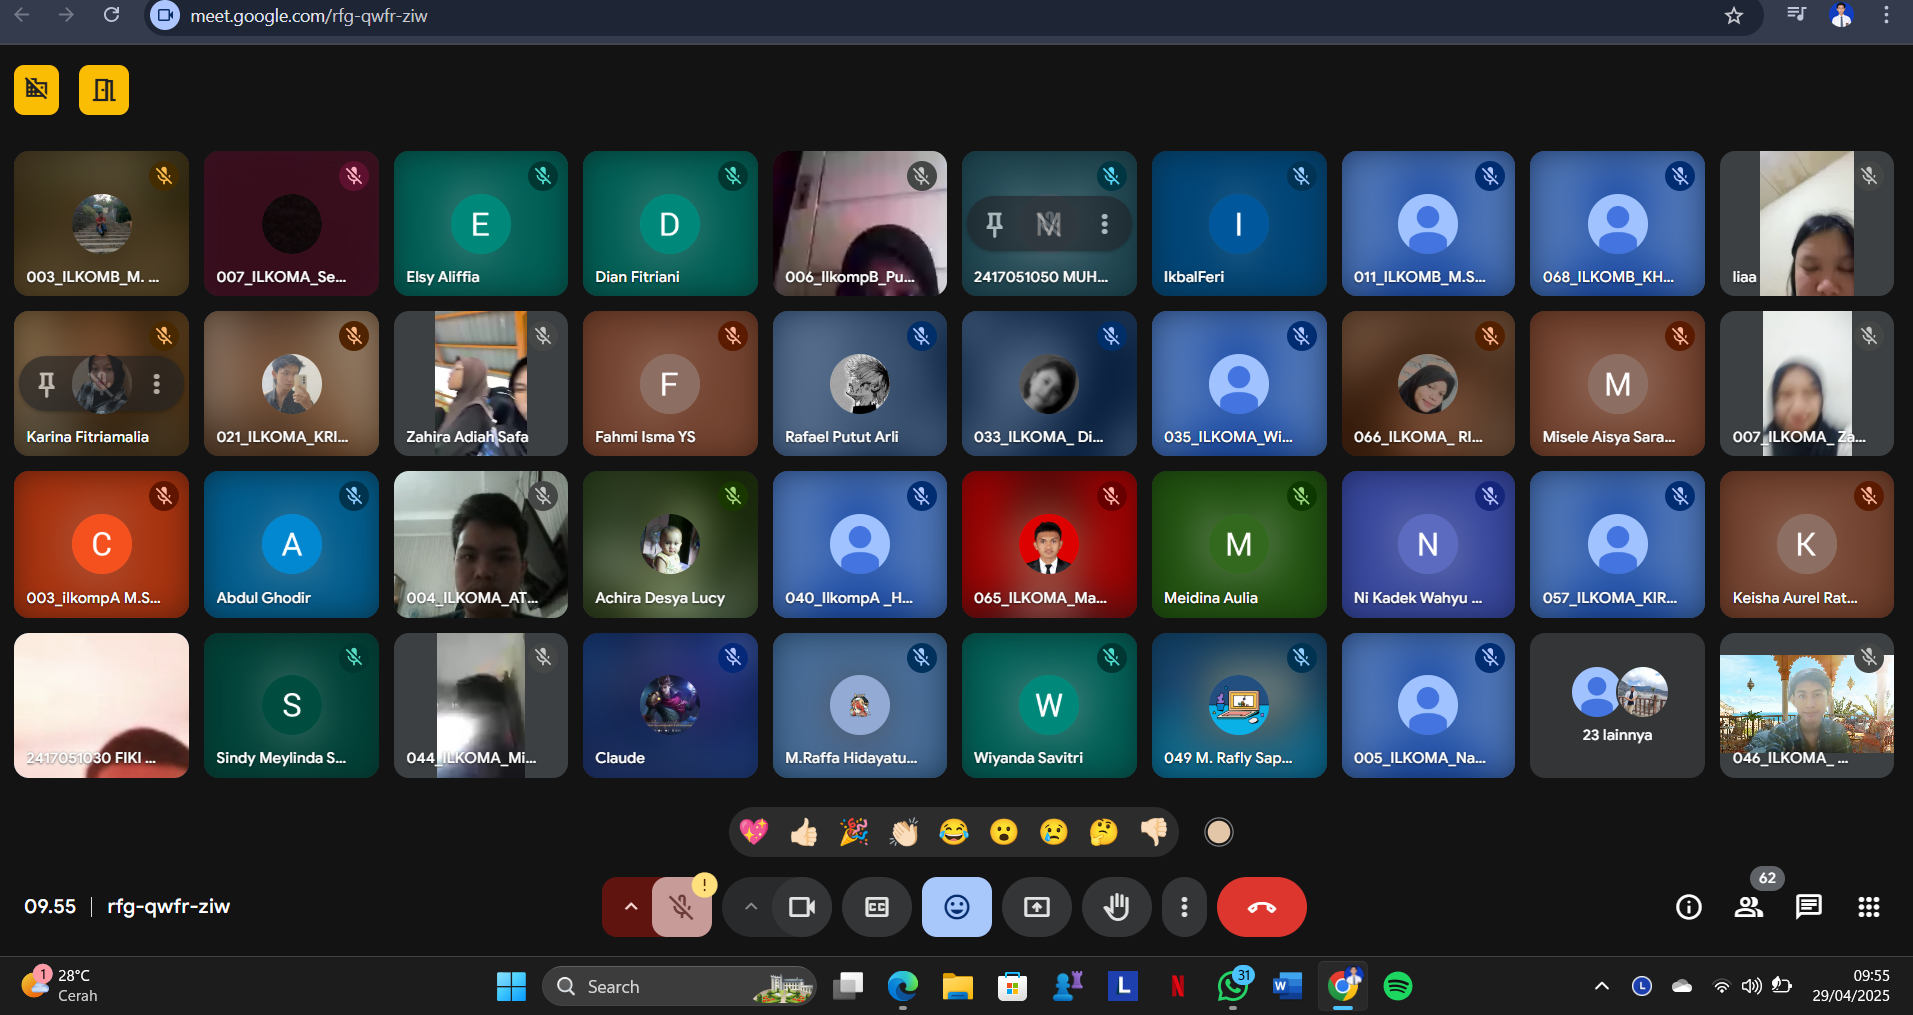Screen dimensions: 1913x1015
Task: Click the red leave call button
Action: [1261, 907]
